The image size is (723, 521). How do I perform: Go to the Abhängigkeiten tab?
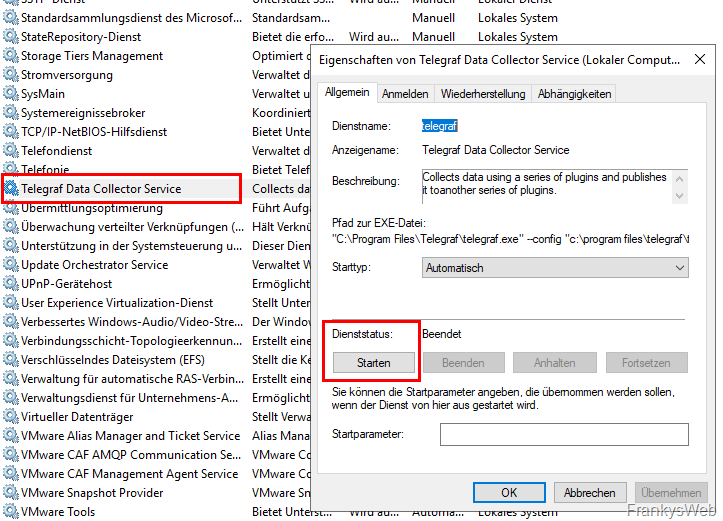(x=574, y=94)
